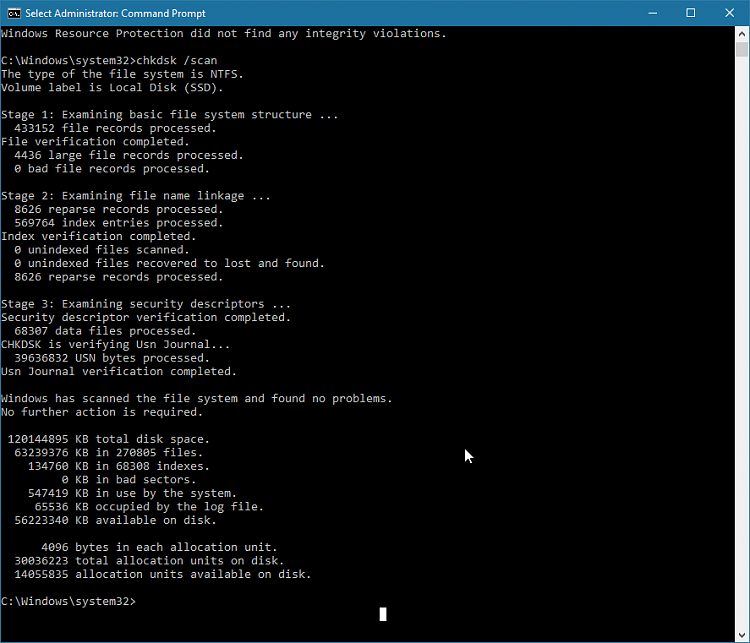Click 'Windows Resource Protection did not find' line
Image resolution: width=750 pixels, height=643 pixels.
pyautogui.click(x=223, y=33)
